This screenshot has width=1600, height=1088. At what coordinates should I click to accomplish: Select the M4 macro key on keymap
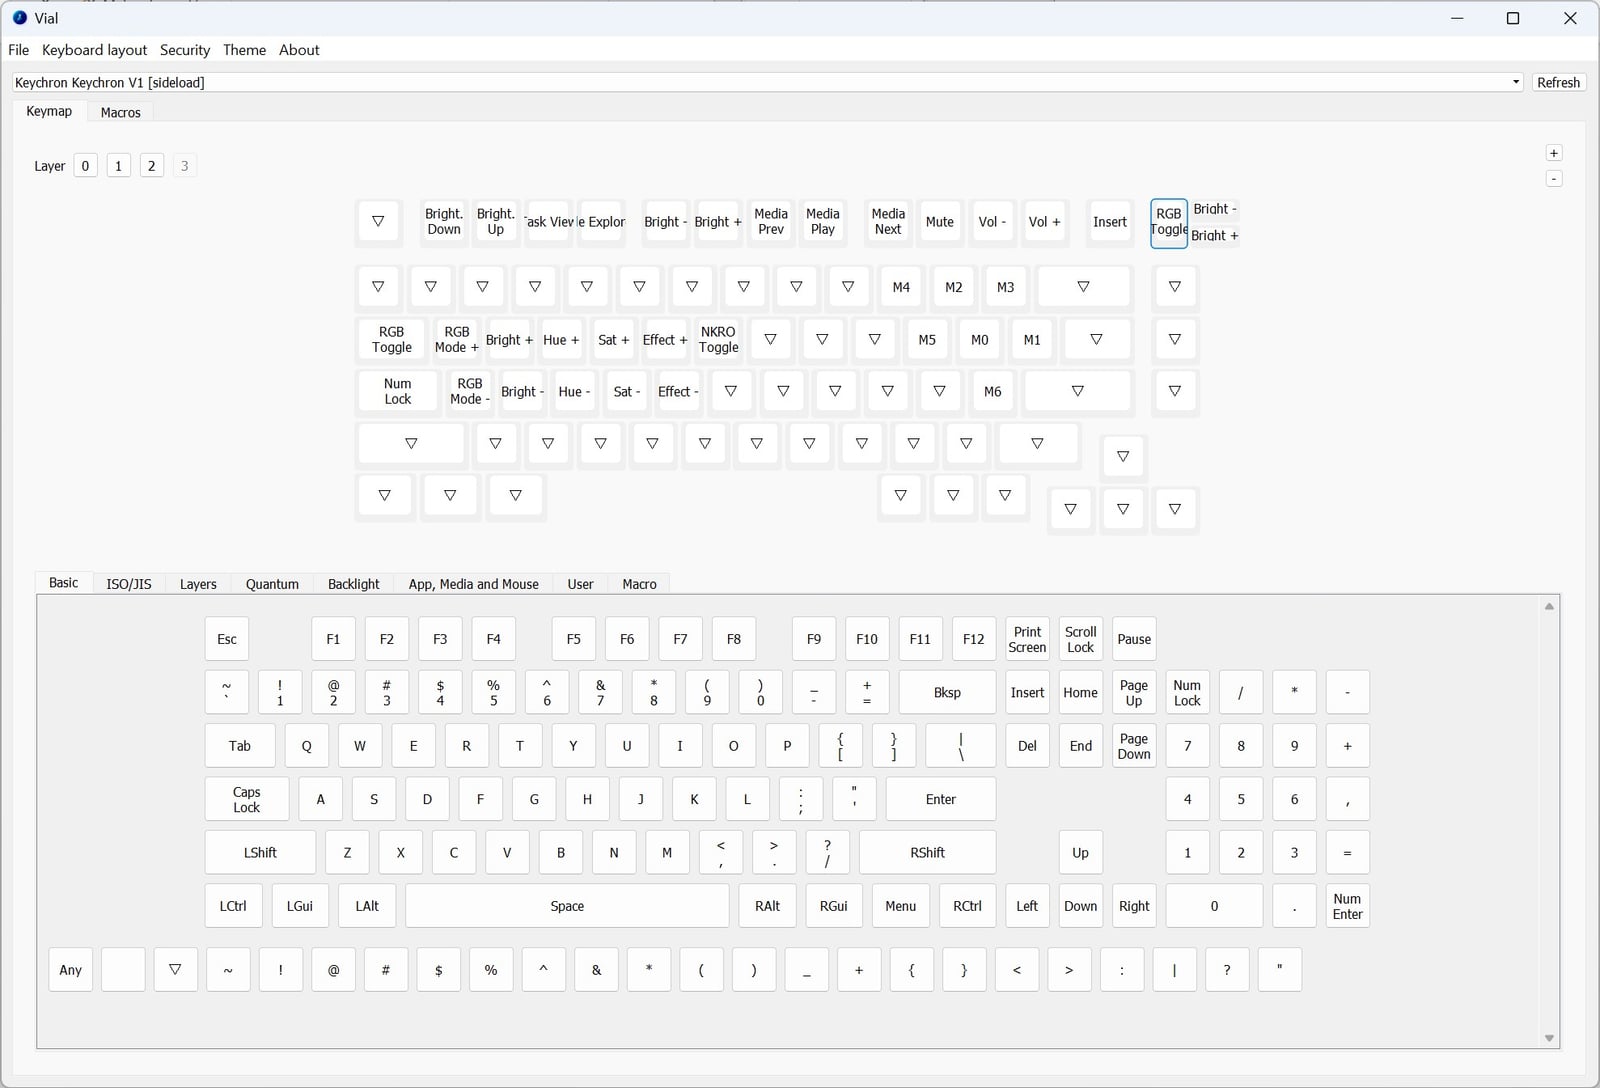point(901,287)
